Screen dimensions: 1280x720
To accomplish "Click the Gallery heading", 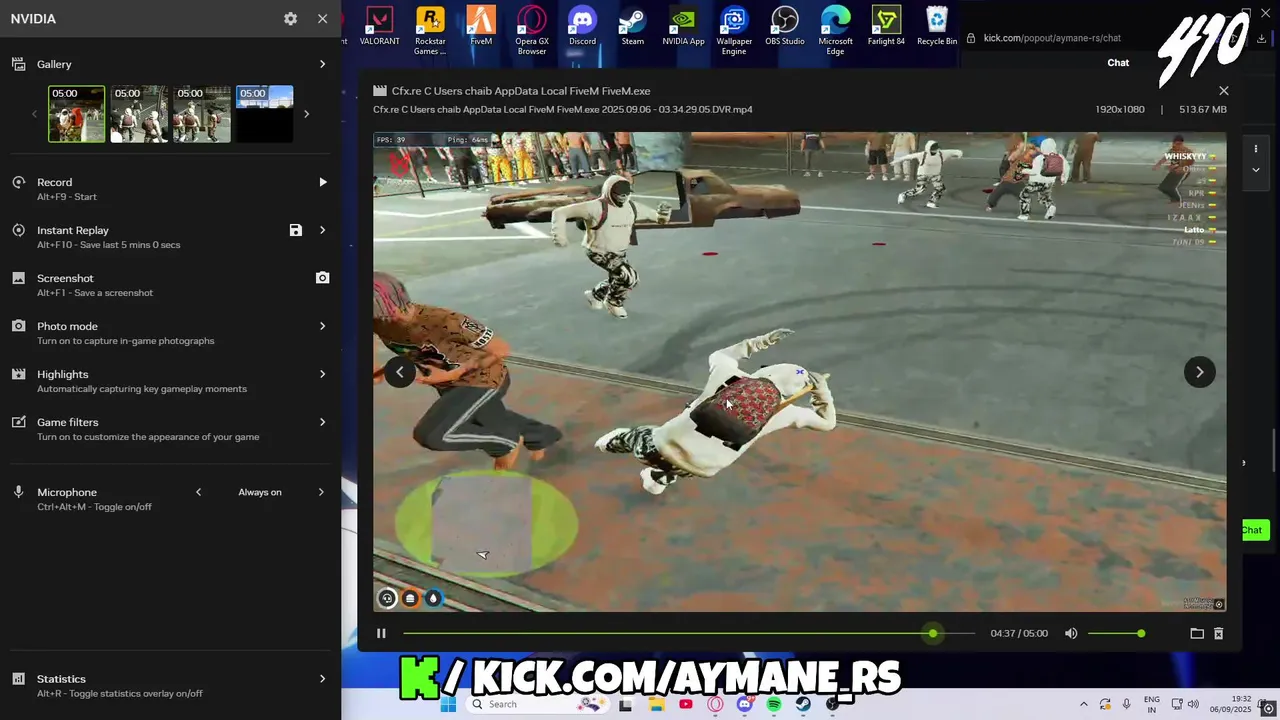I will click(54, 64).
